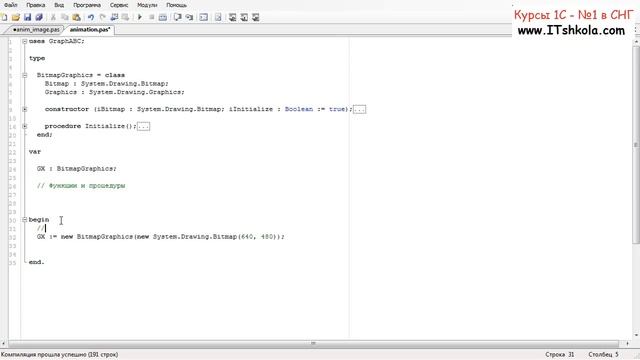Open the Модули menu
Image resolution: width=640 pixels, height=360 pixels.
[147, 5]
